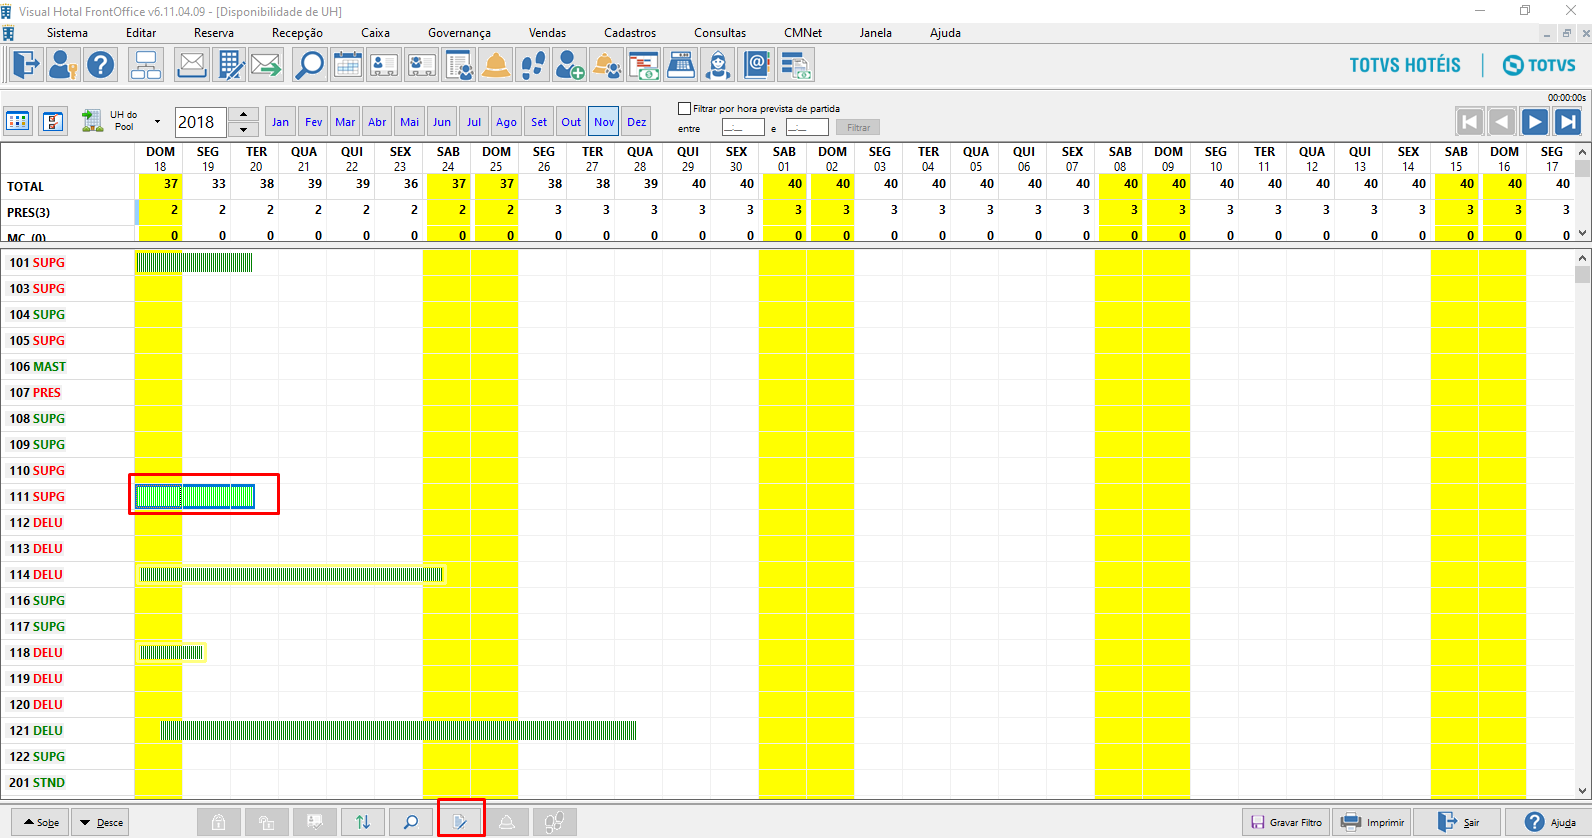Click the single guest card icon
Screen dimensions: 1592x838
point(384,65)
